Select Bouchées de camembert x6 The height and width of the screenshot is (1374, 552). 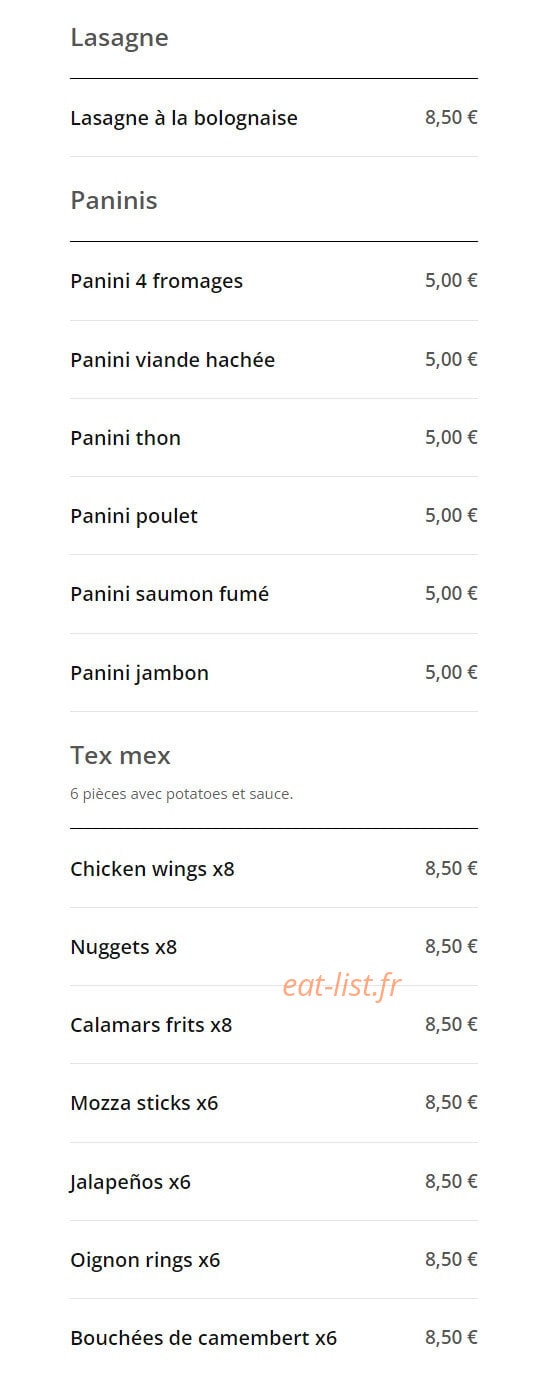(x=274, y=1337)
